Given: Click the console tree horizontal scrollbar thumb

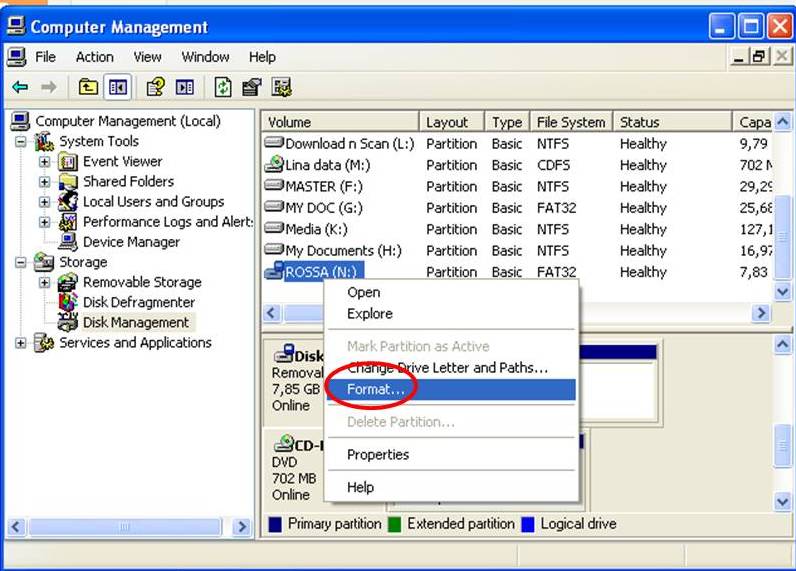Looking at the screenshot, I should (125, 527).
